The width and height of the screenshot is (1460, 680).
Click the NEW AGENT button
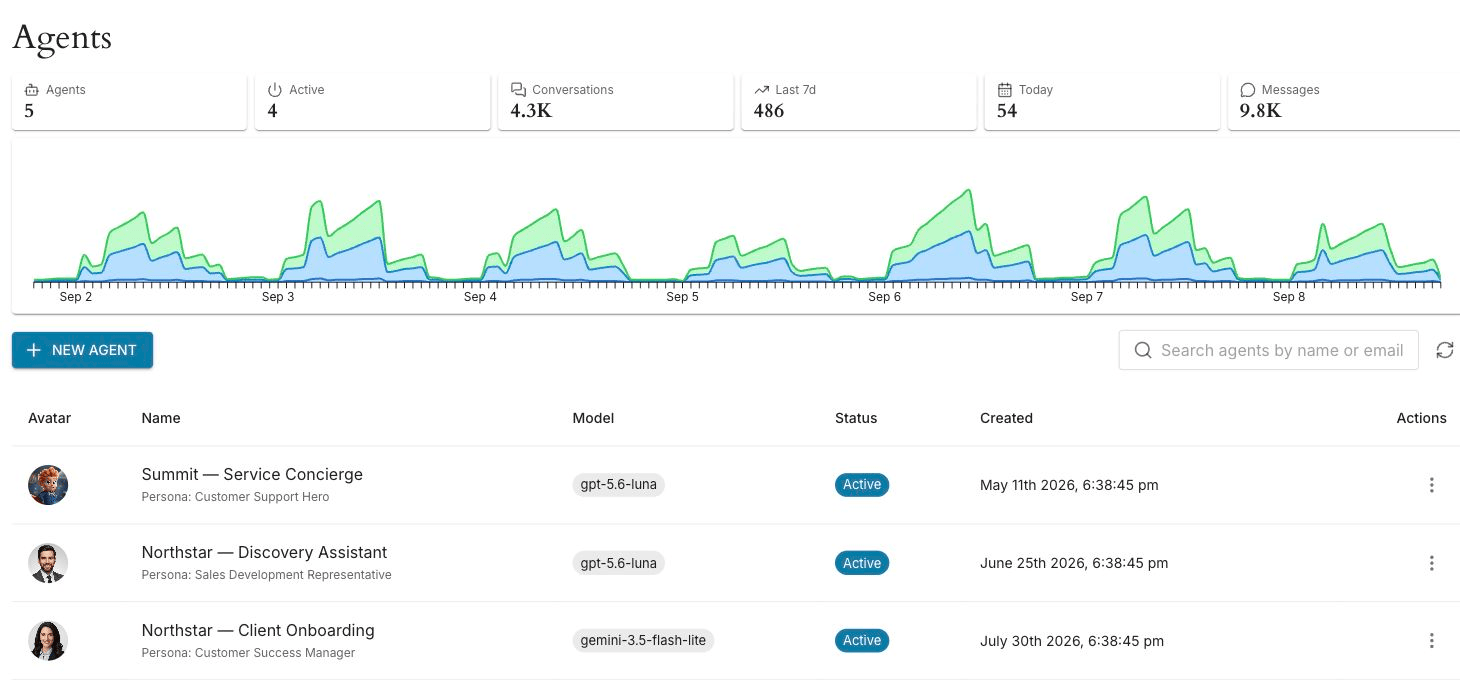(x=82, y=350)
